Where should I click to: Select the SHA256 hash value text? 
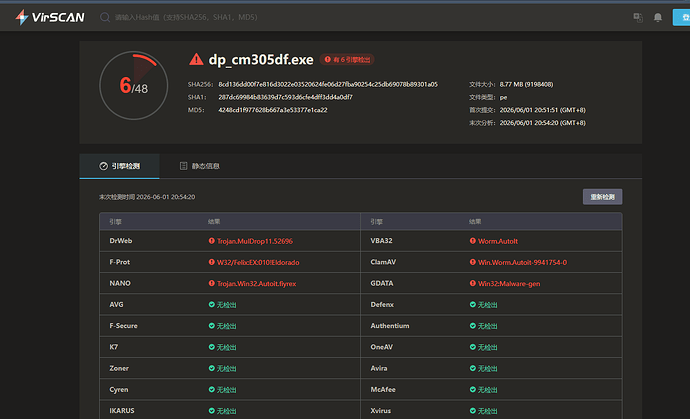click(328, 84)
